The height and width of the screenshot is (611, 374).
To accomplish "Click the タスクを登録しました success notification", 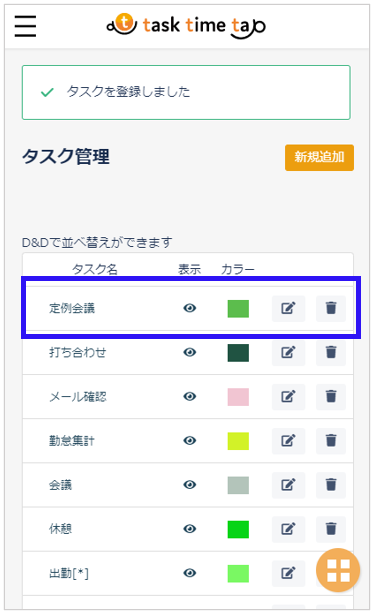I will [x=186, y=92].
